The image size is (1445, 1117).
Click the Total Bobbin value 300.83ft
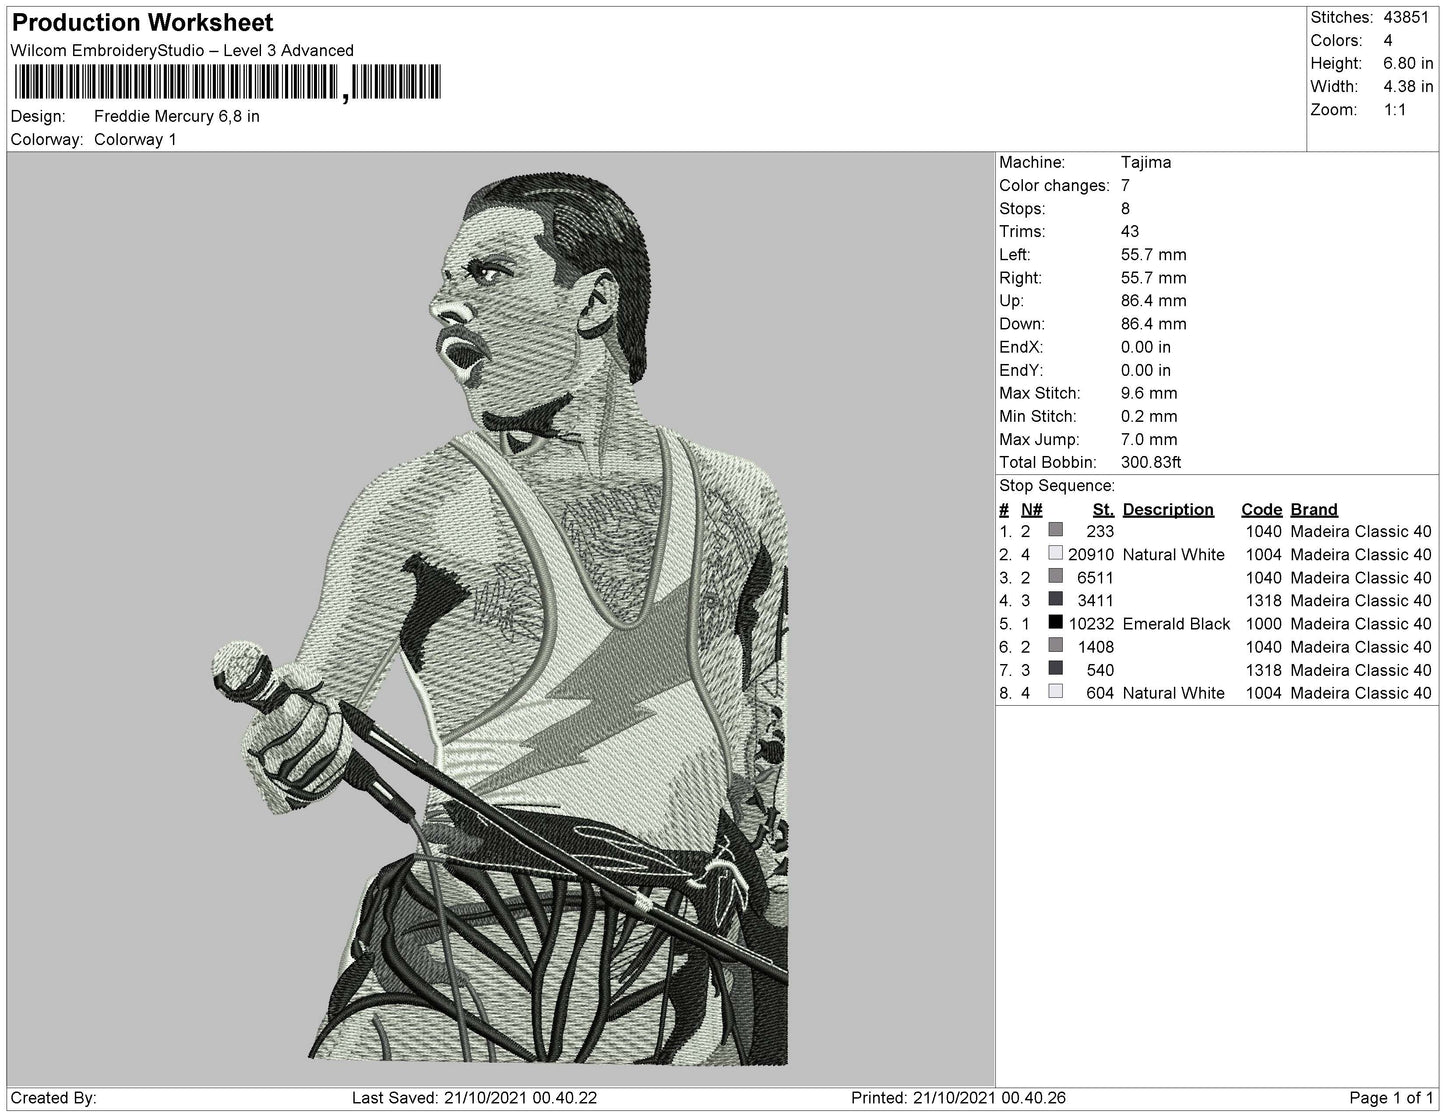click(1151, 462)
